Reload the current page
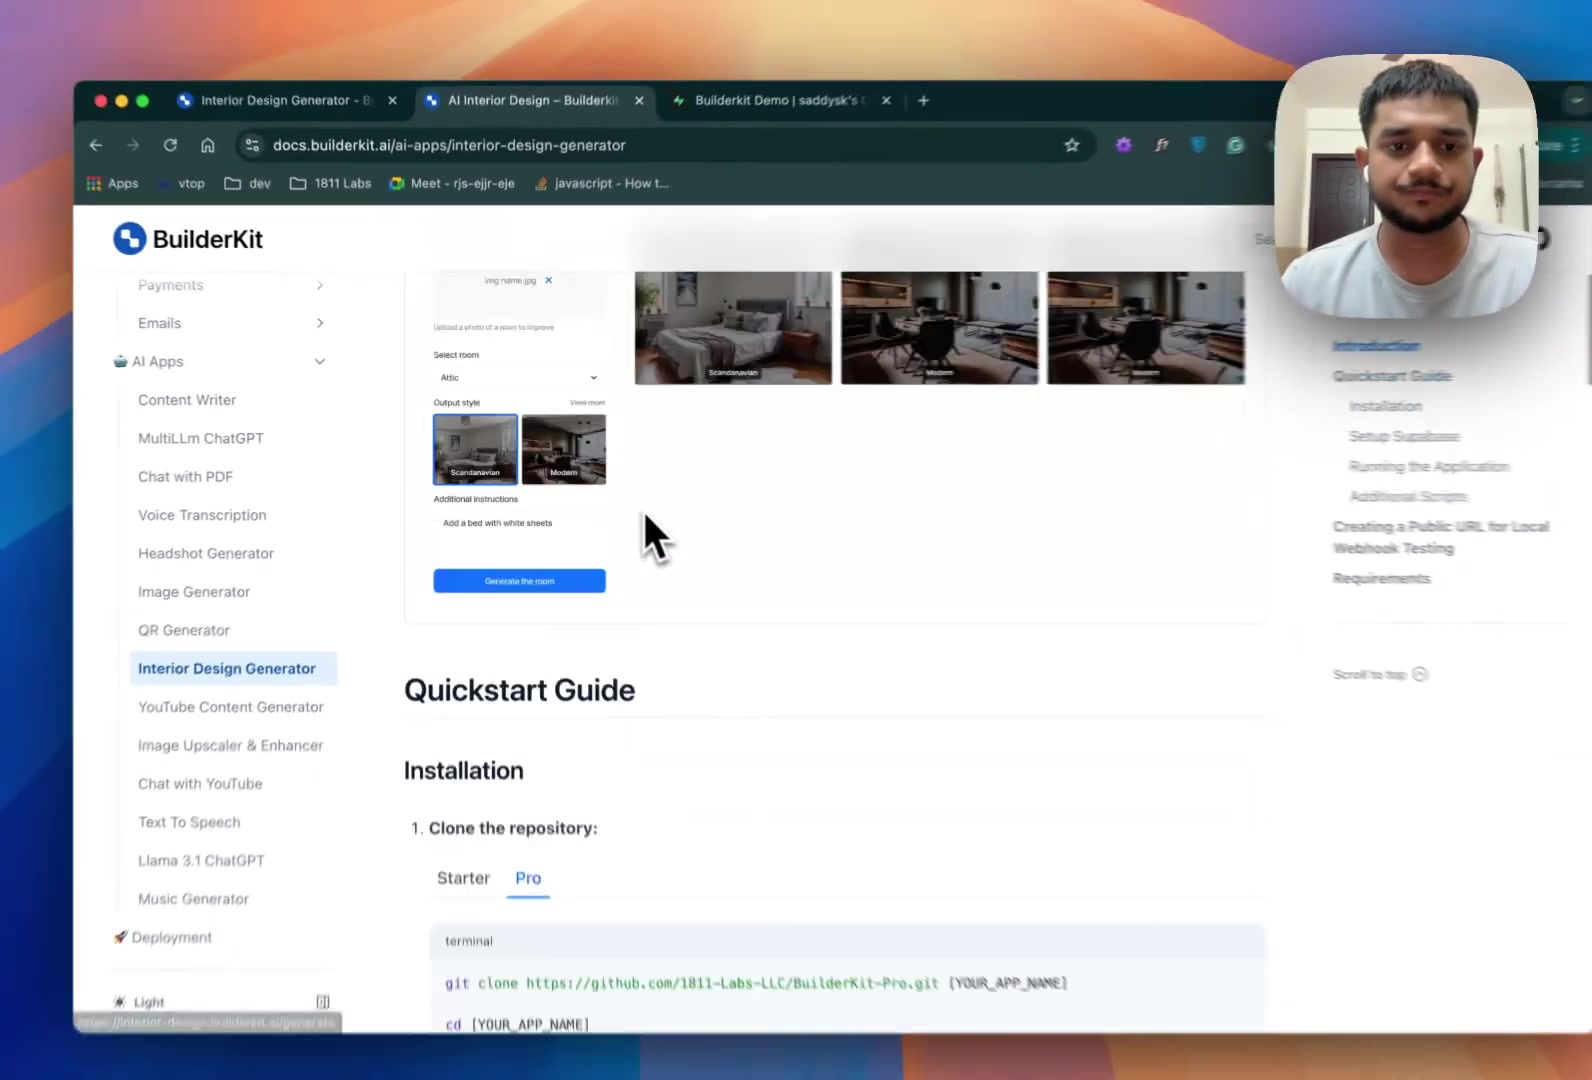 click(x=170, y=145)
